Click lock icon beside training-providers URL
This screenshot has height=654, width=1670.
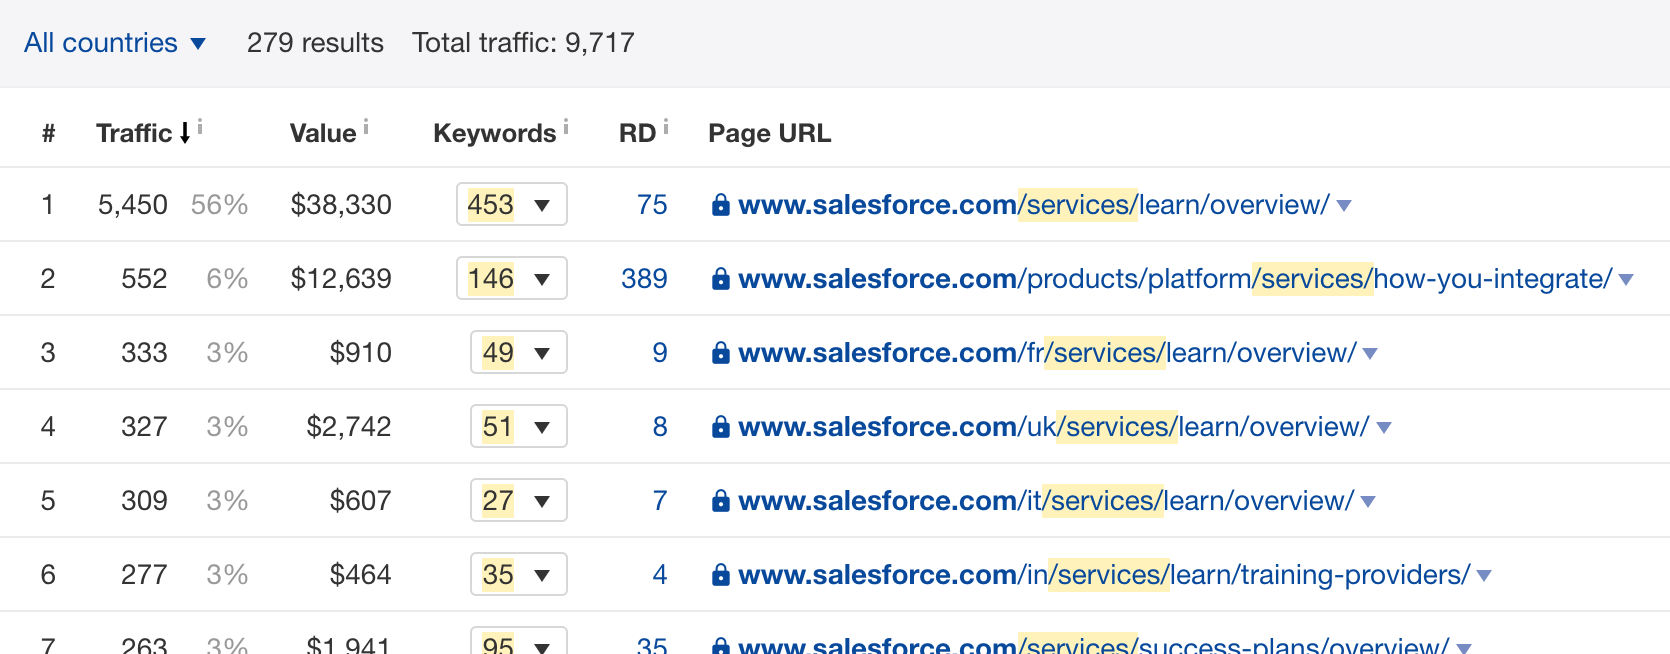click(x=720, y=575)
